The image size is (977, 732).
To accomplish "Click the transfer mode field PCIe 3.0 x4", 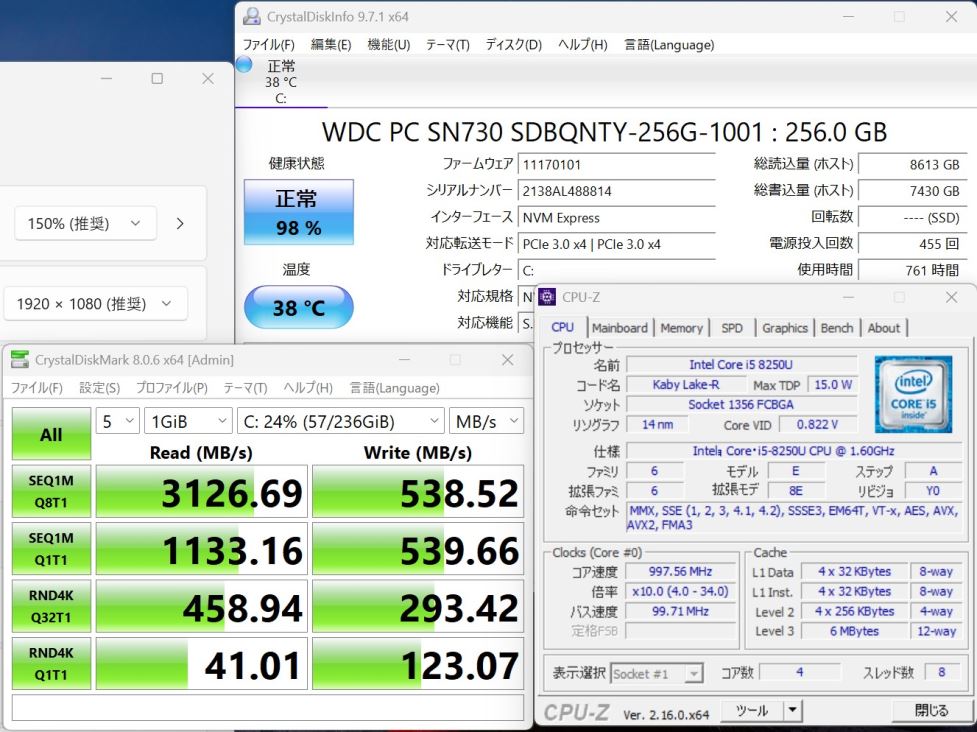I will pyautogui.click(x=616, y=244).
